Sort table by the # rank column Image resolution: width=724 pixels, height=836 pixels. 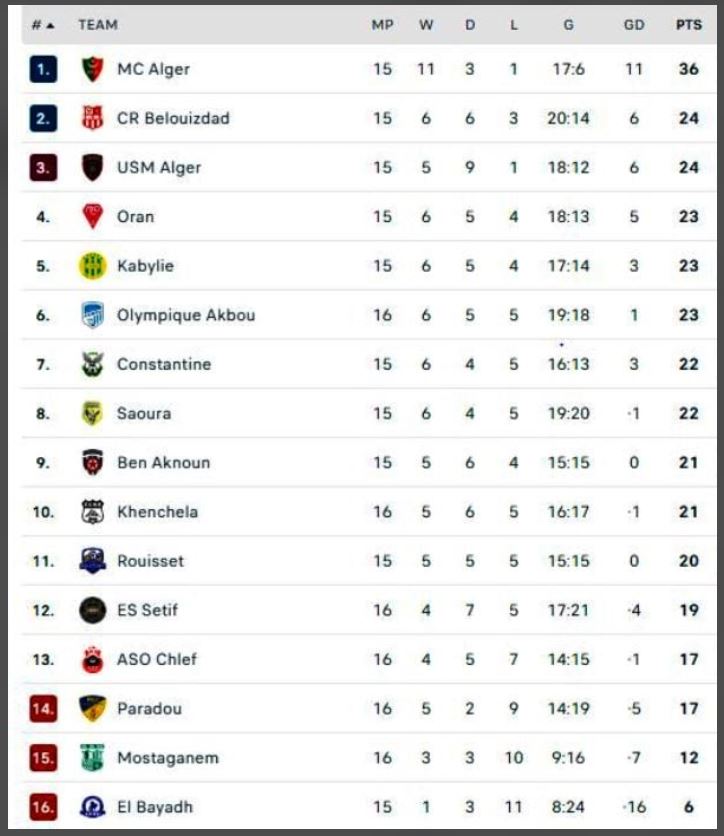(42, 25)
